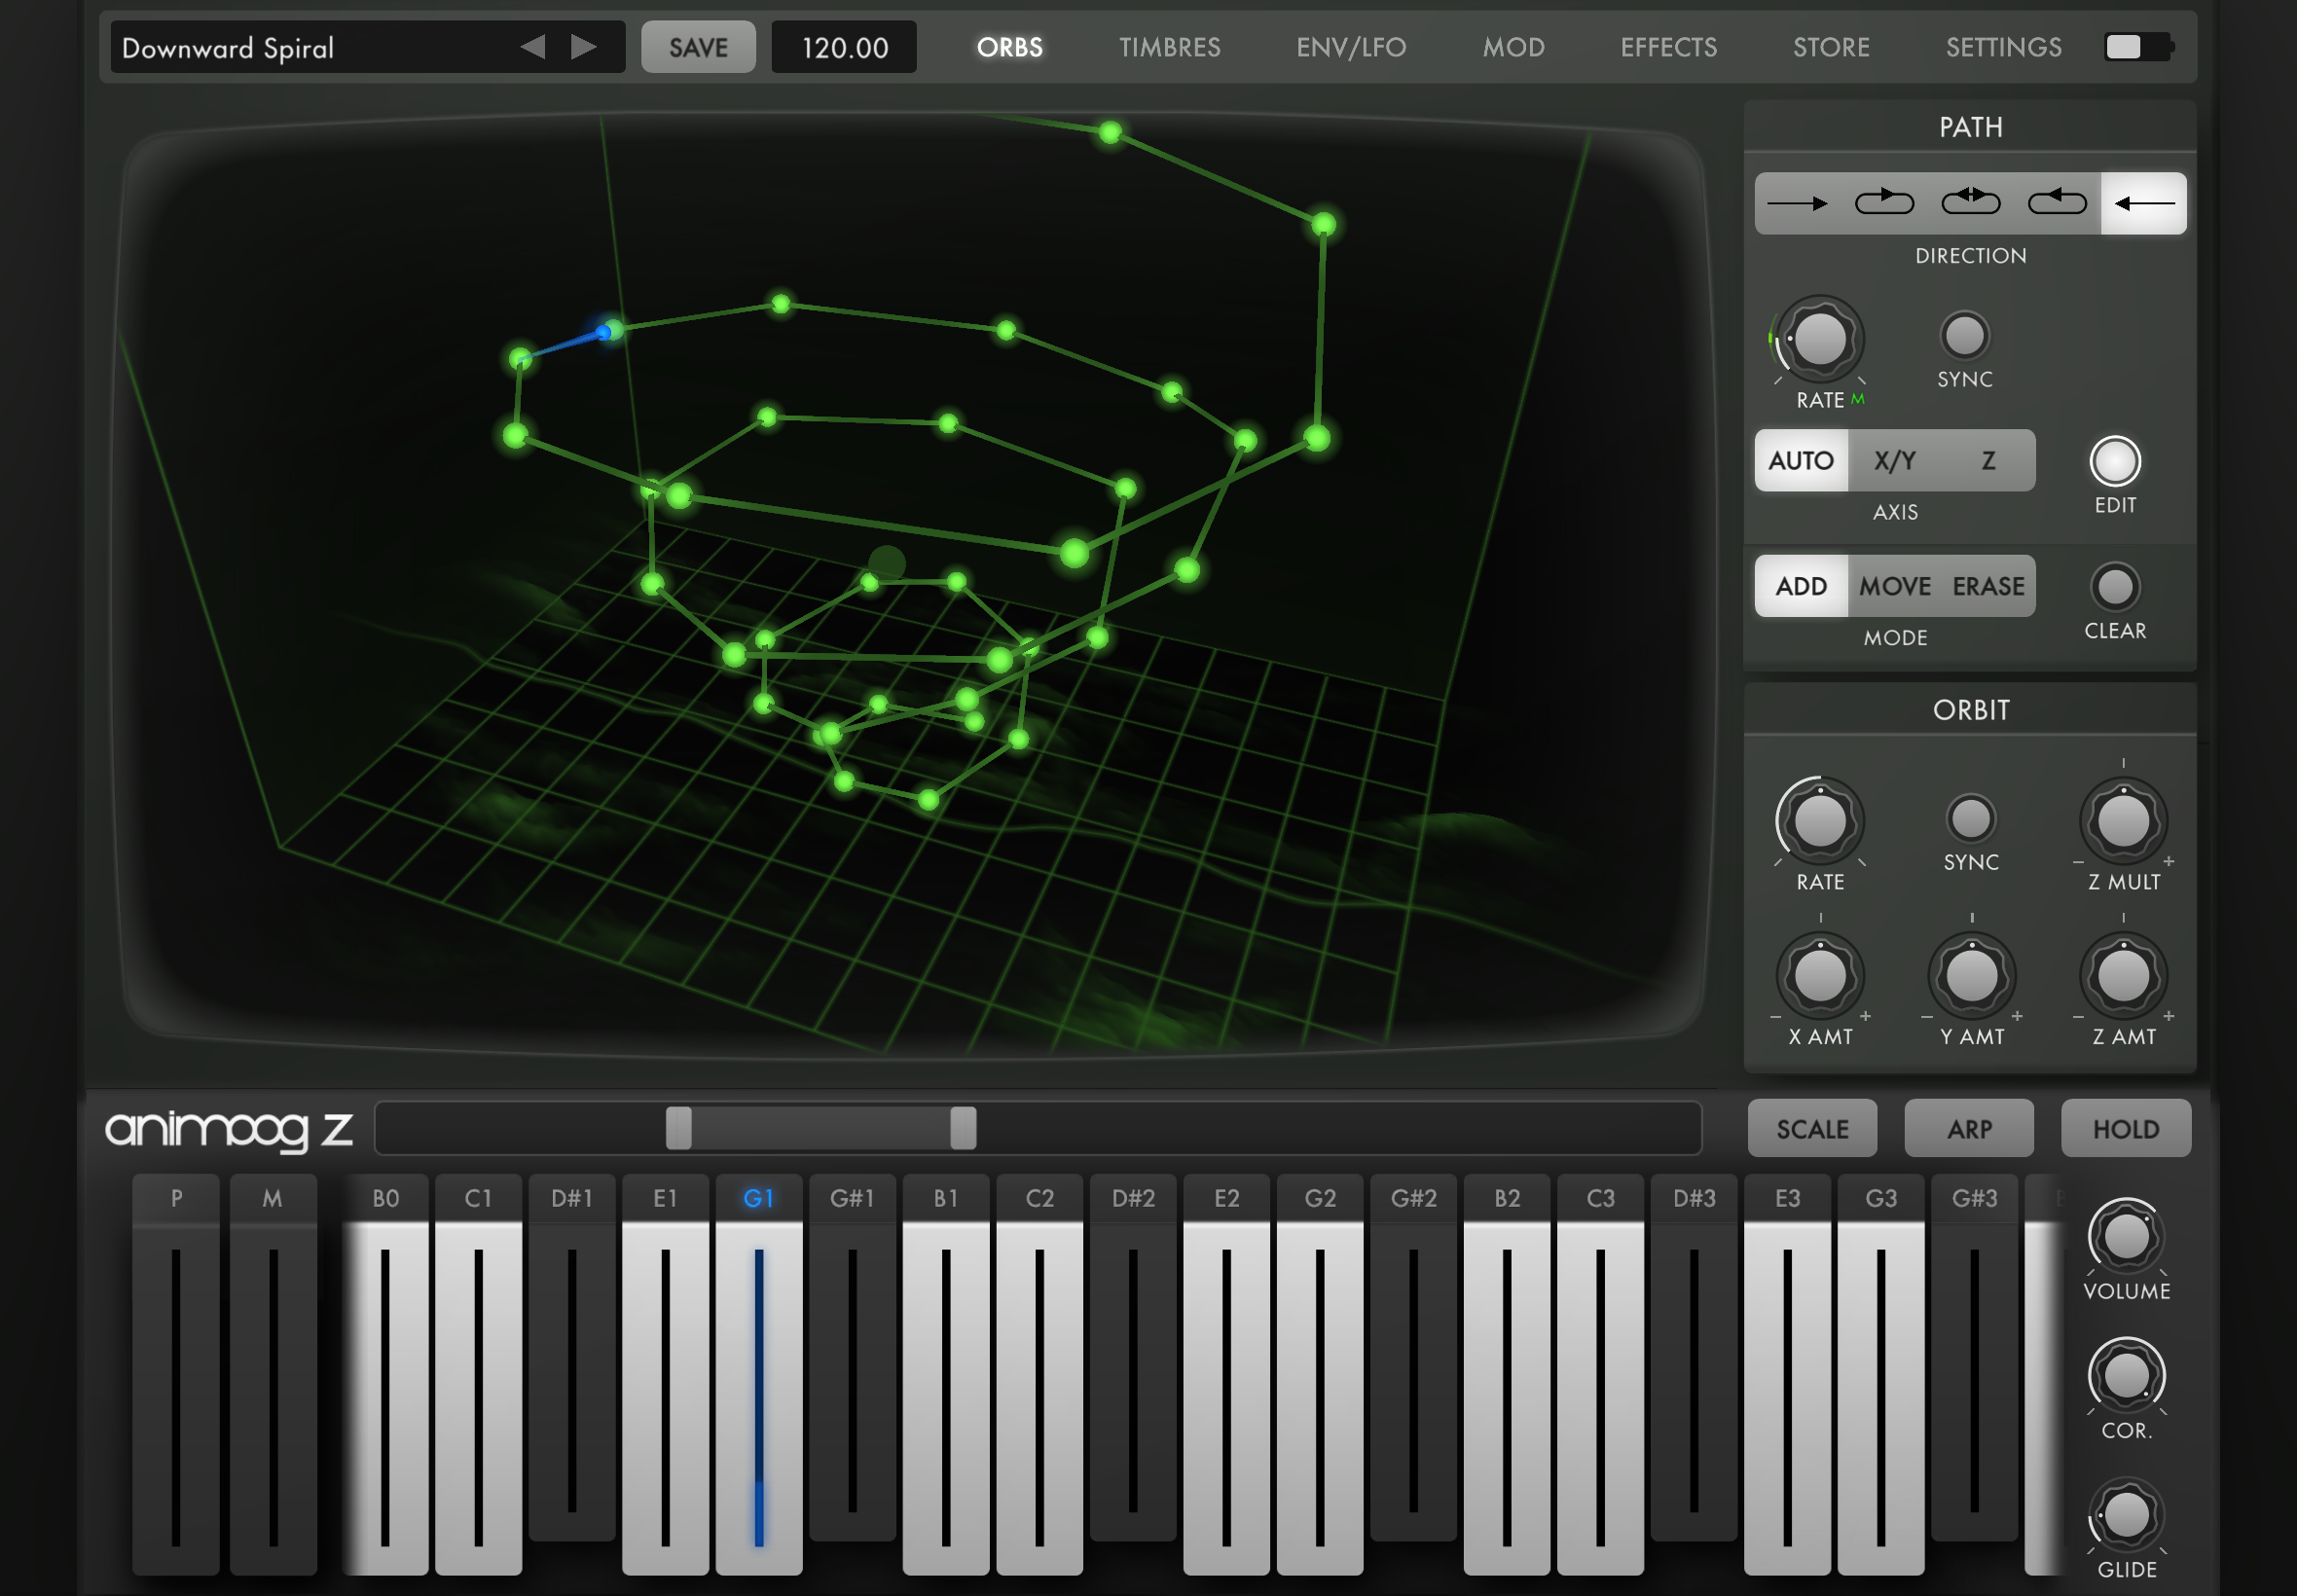The height and width of the screenshot is (1596, 2297).
Task: Click the SAVE button
Action: pyautogui.click(x=698, y=47)
